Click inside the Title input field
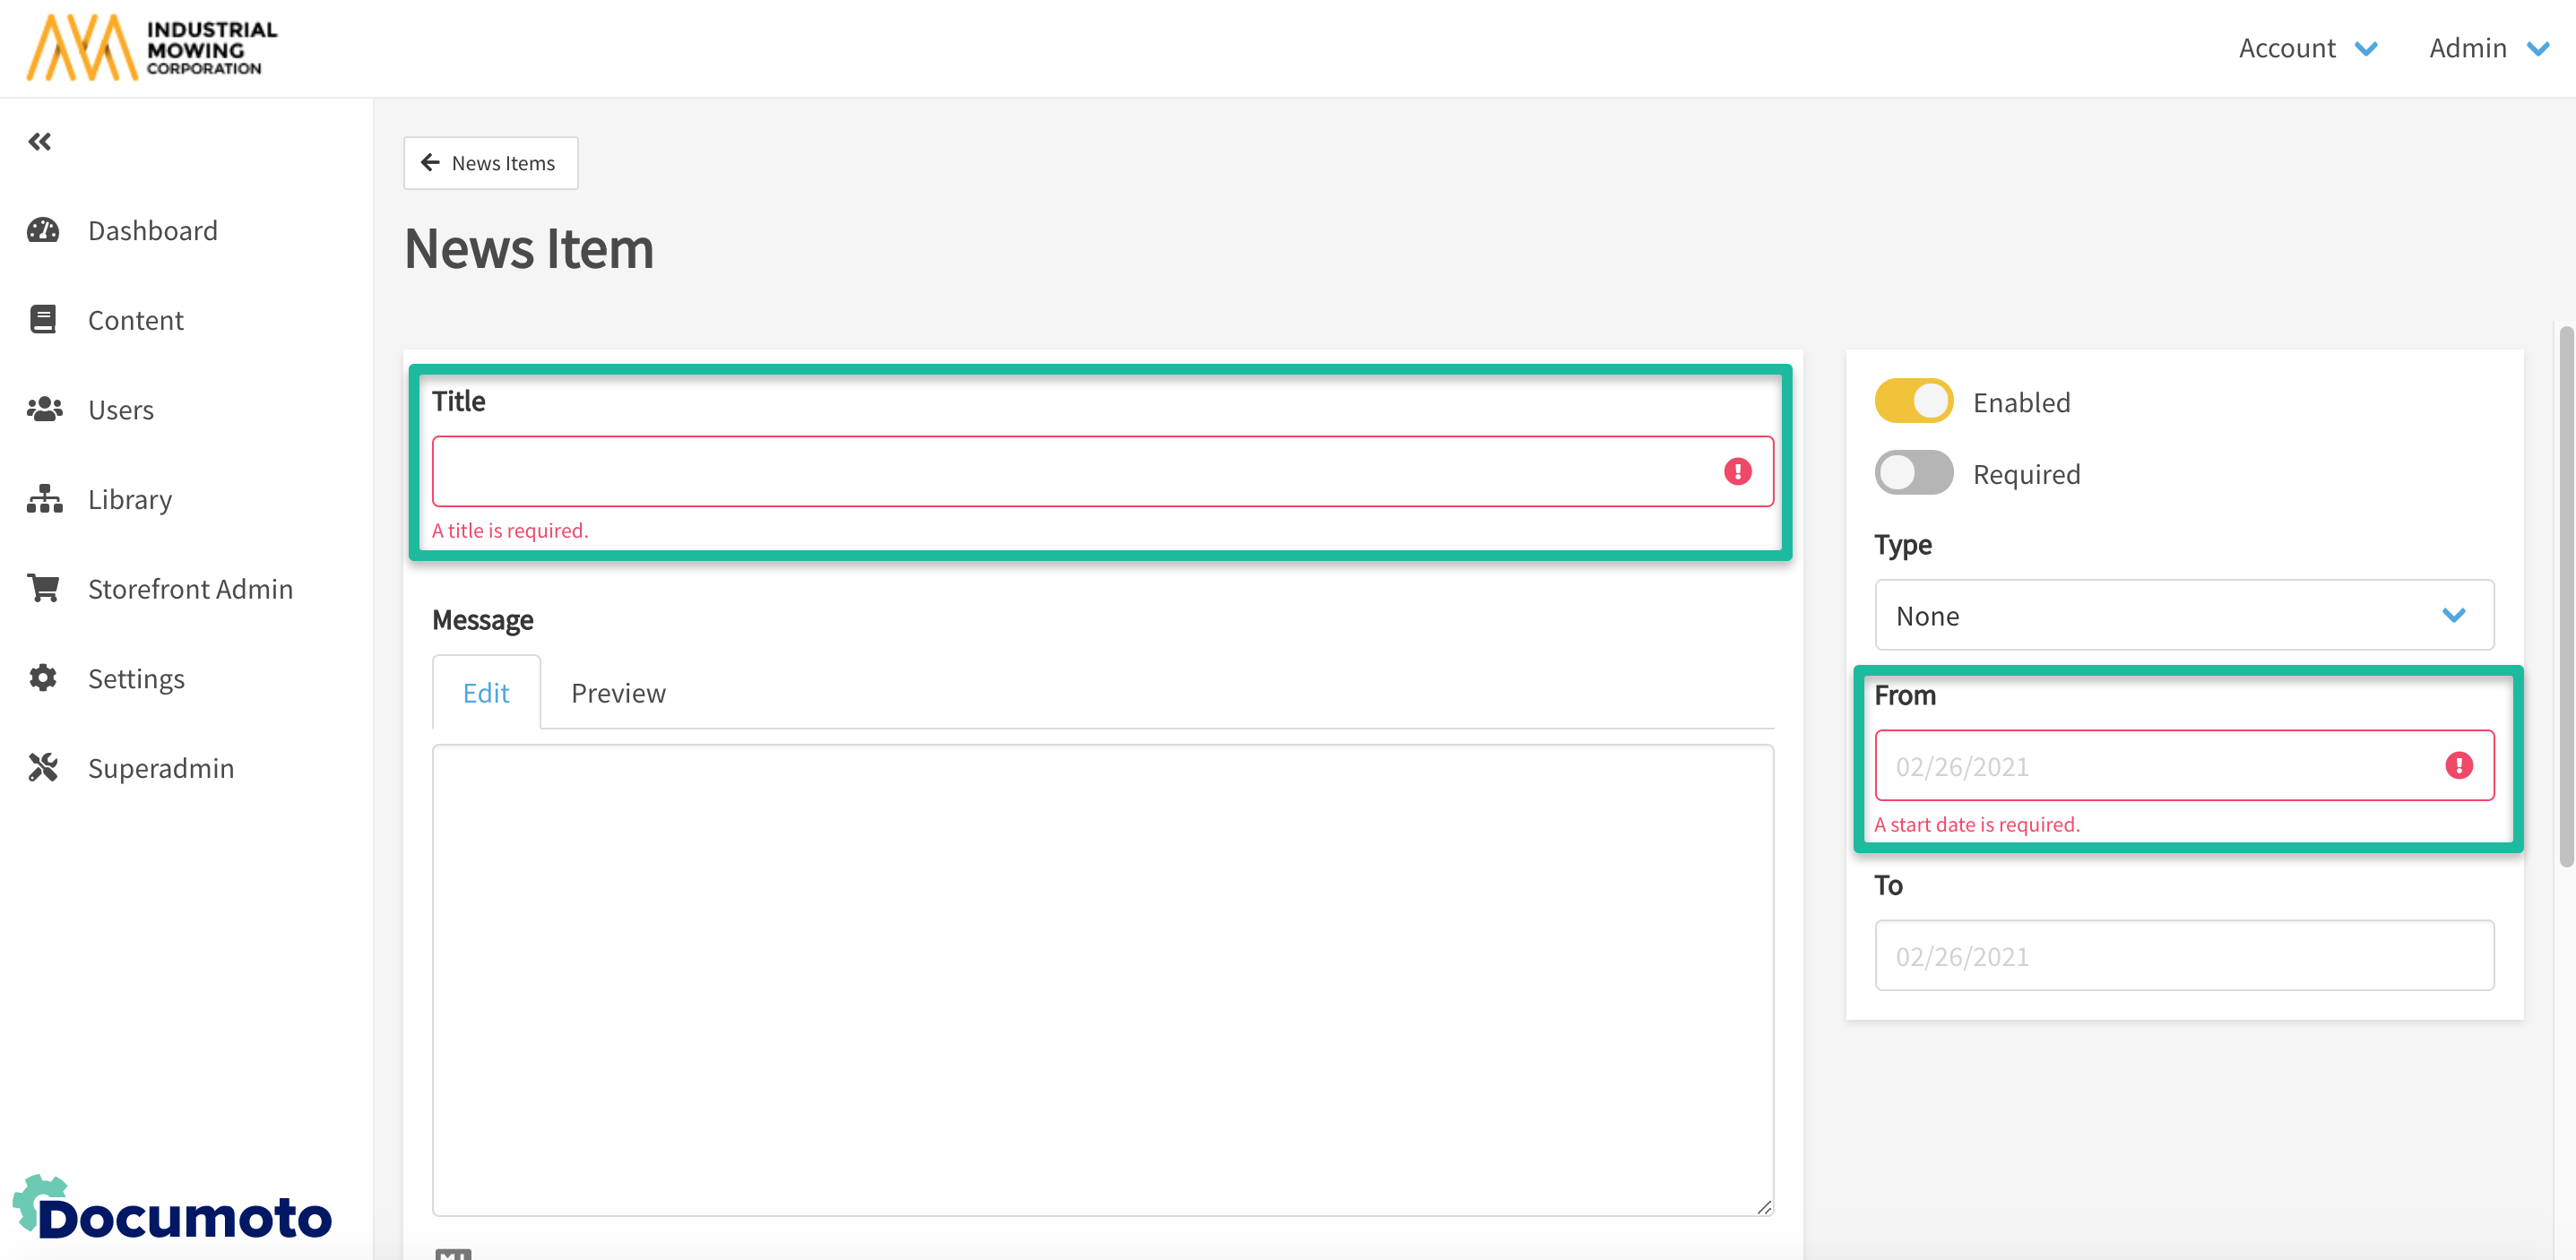 tap(1070, 472)
